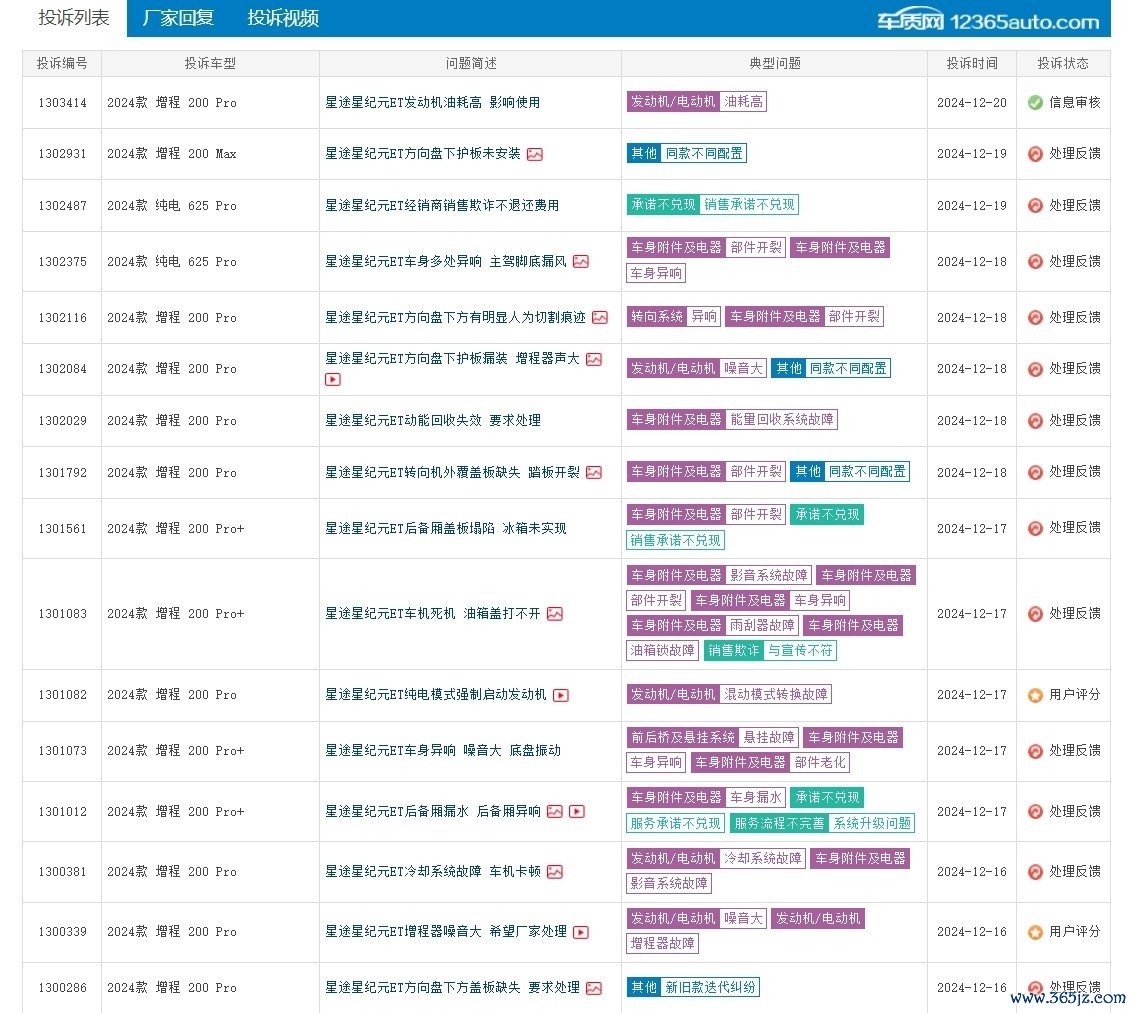Image resolution: width=1133 pixels, height=1013 pixels.
Task: Click the 销售承诺不兑现 tag for complaint 1302487
Action: tap(749, 204)
